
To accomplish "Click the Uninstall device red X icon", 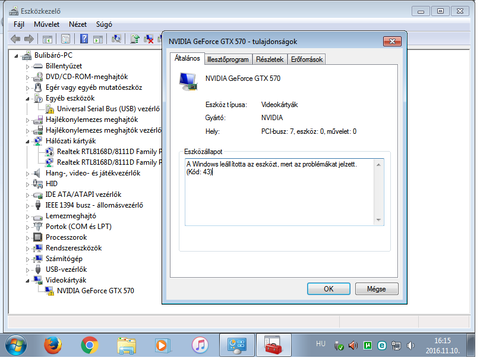I will tap(148, 39).
